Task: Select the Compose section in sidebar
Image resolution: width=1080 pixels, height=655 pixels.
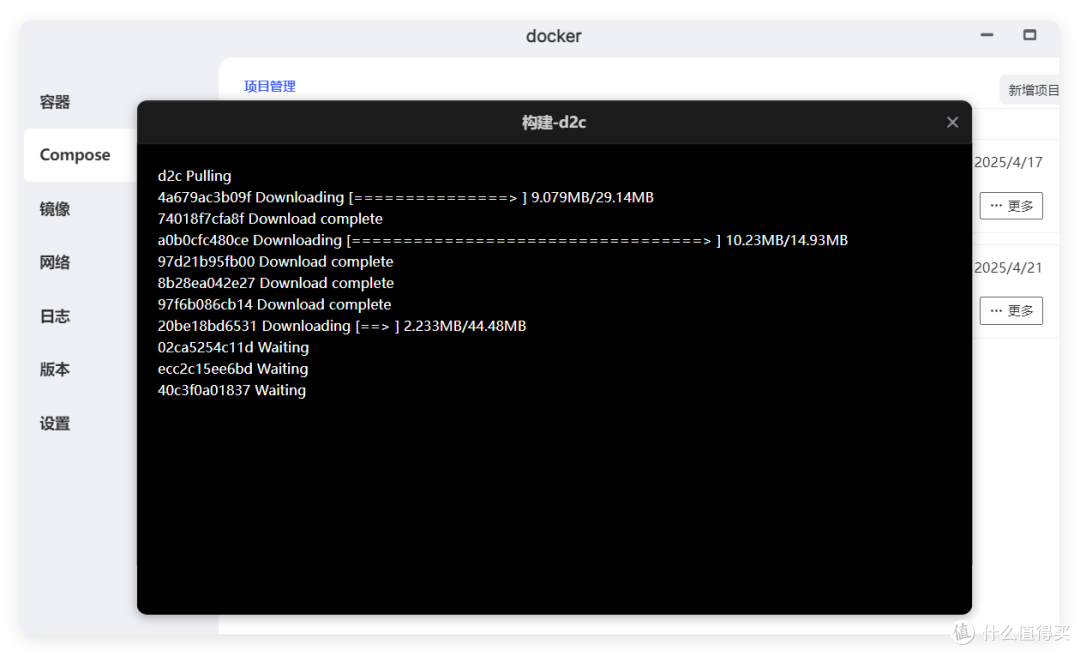Action: pos(75,155)
